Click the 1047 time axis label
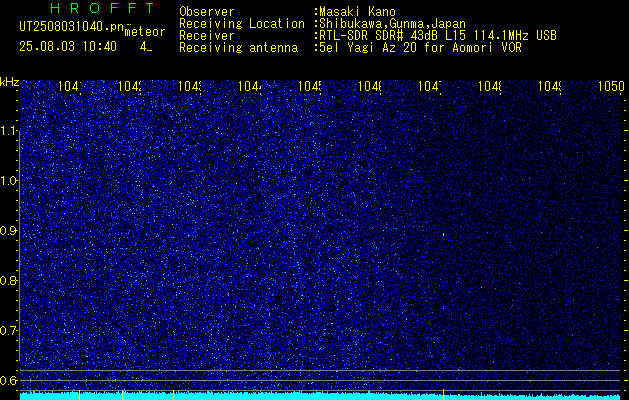The image size is (629, 400). [x=430, y=86]
